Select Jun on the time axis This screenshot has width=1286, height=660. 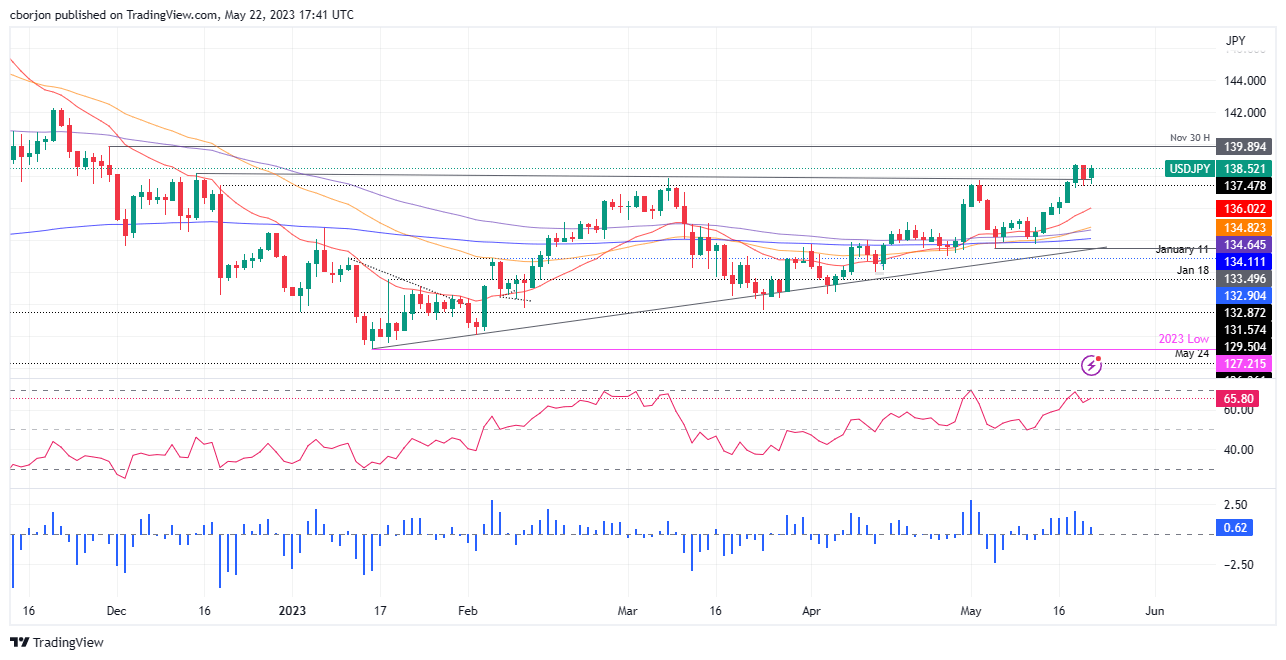click(x=1154, y=610)
